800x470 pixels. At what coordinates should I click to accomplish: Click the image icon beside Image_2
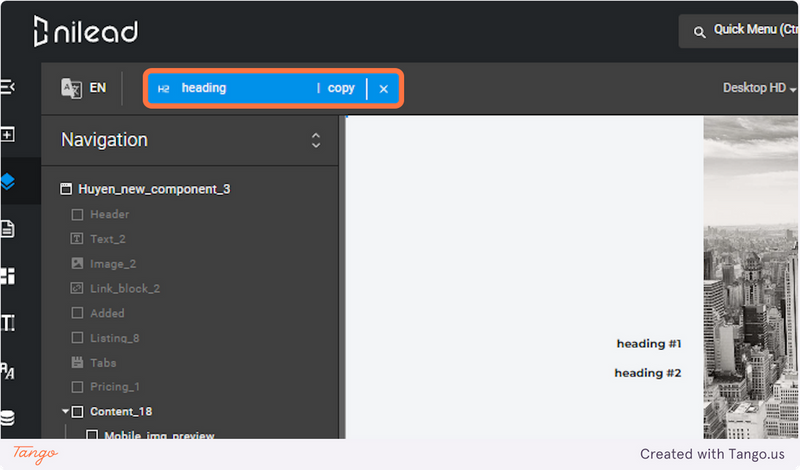tap(77, 263)
